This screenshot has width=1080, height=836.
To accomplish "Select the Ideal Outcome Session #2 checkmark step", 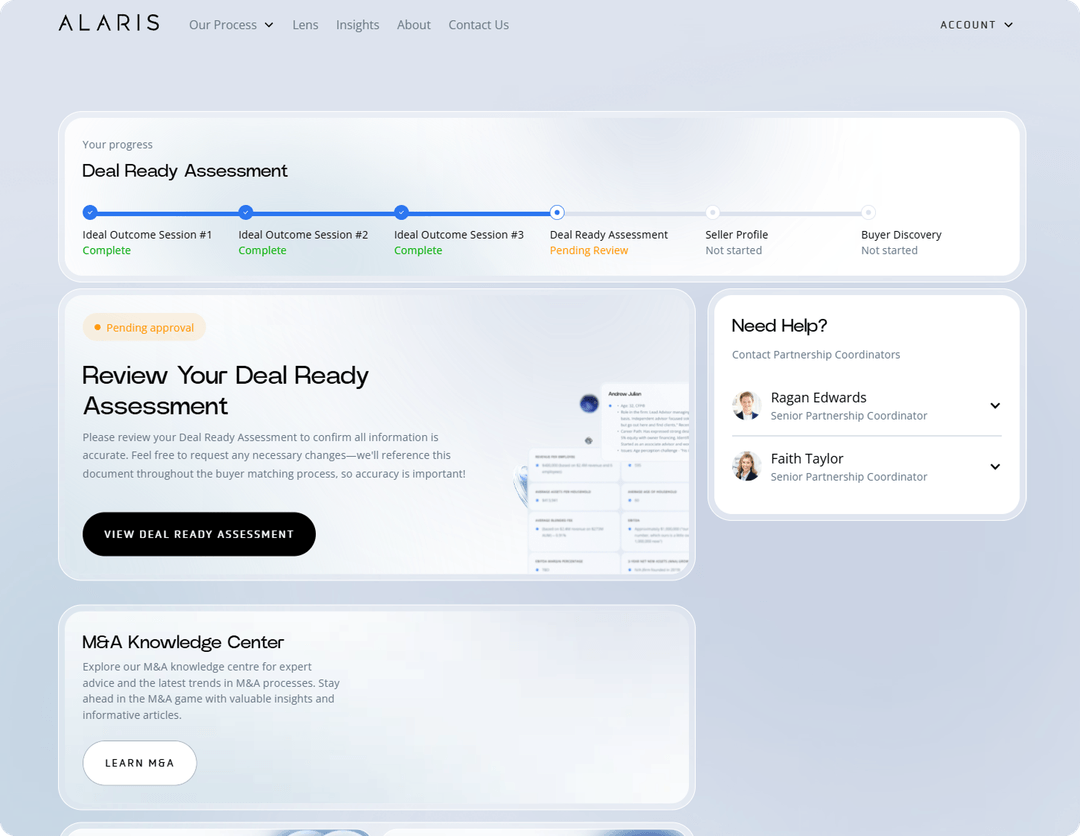I will (246, 212).
